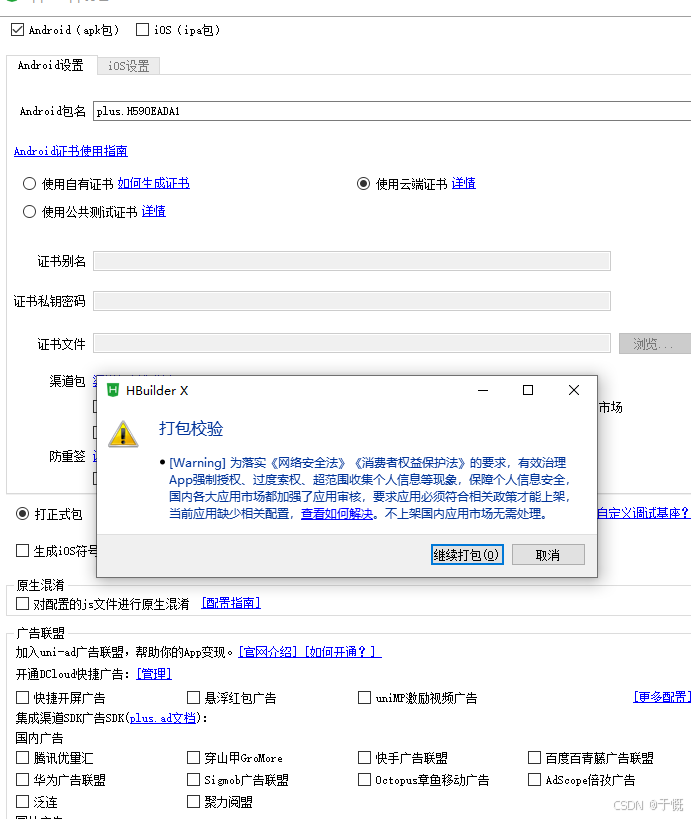Open Android证书使用指南 link

point(71,151)
